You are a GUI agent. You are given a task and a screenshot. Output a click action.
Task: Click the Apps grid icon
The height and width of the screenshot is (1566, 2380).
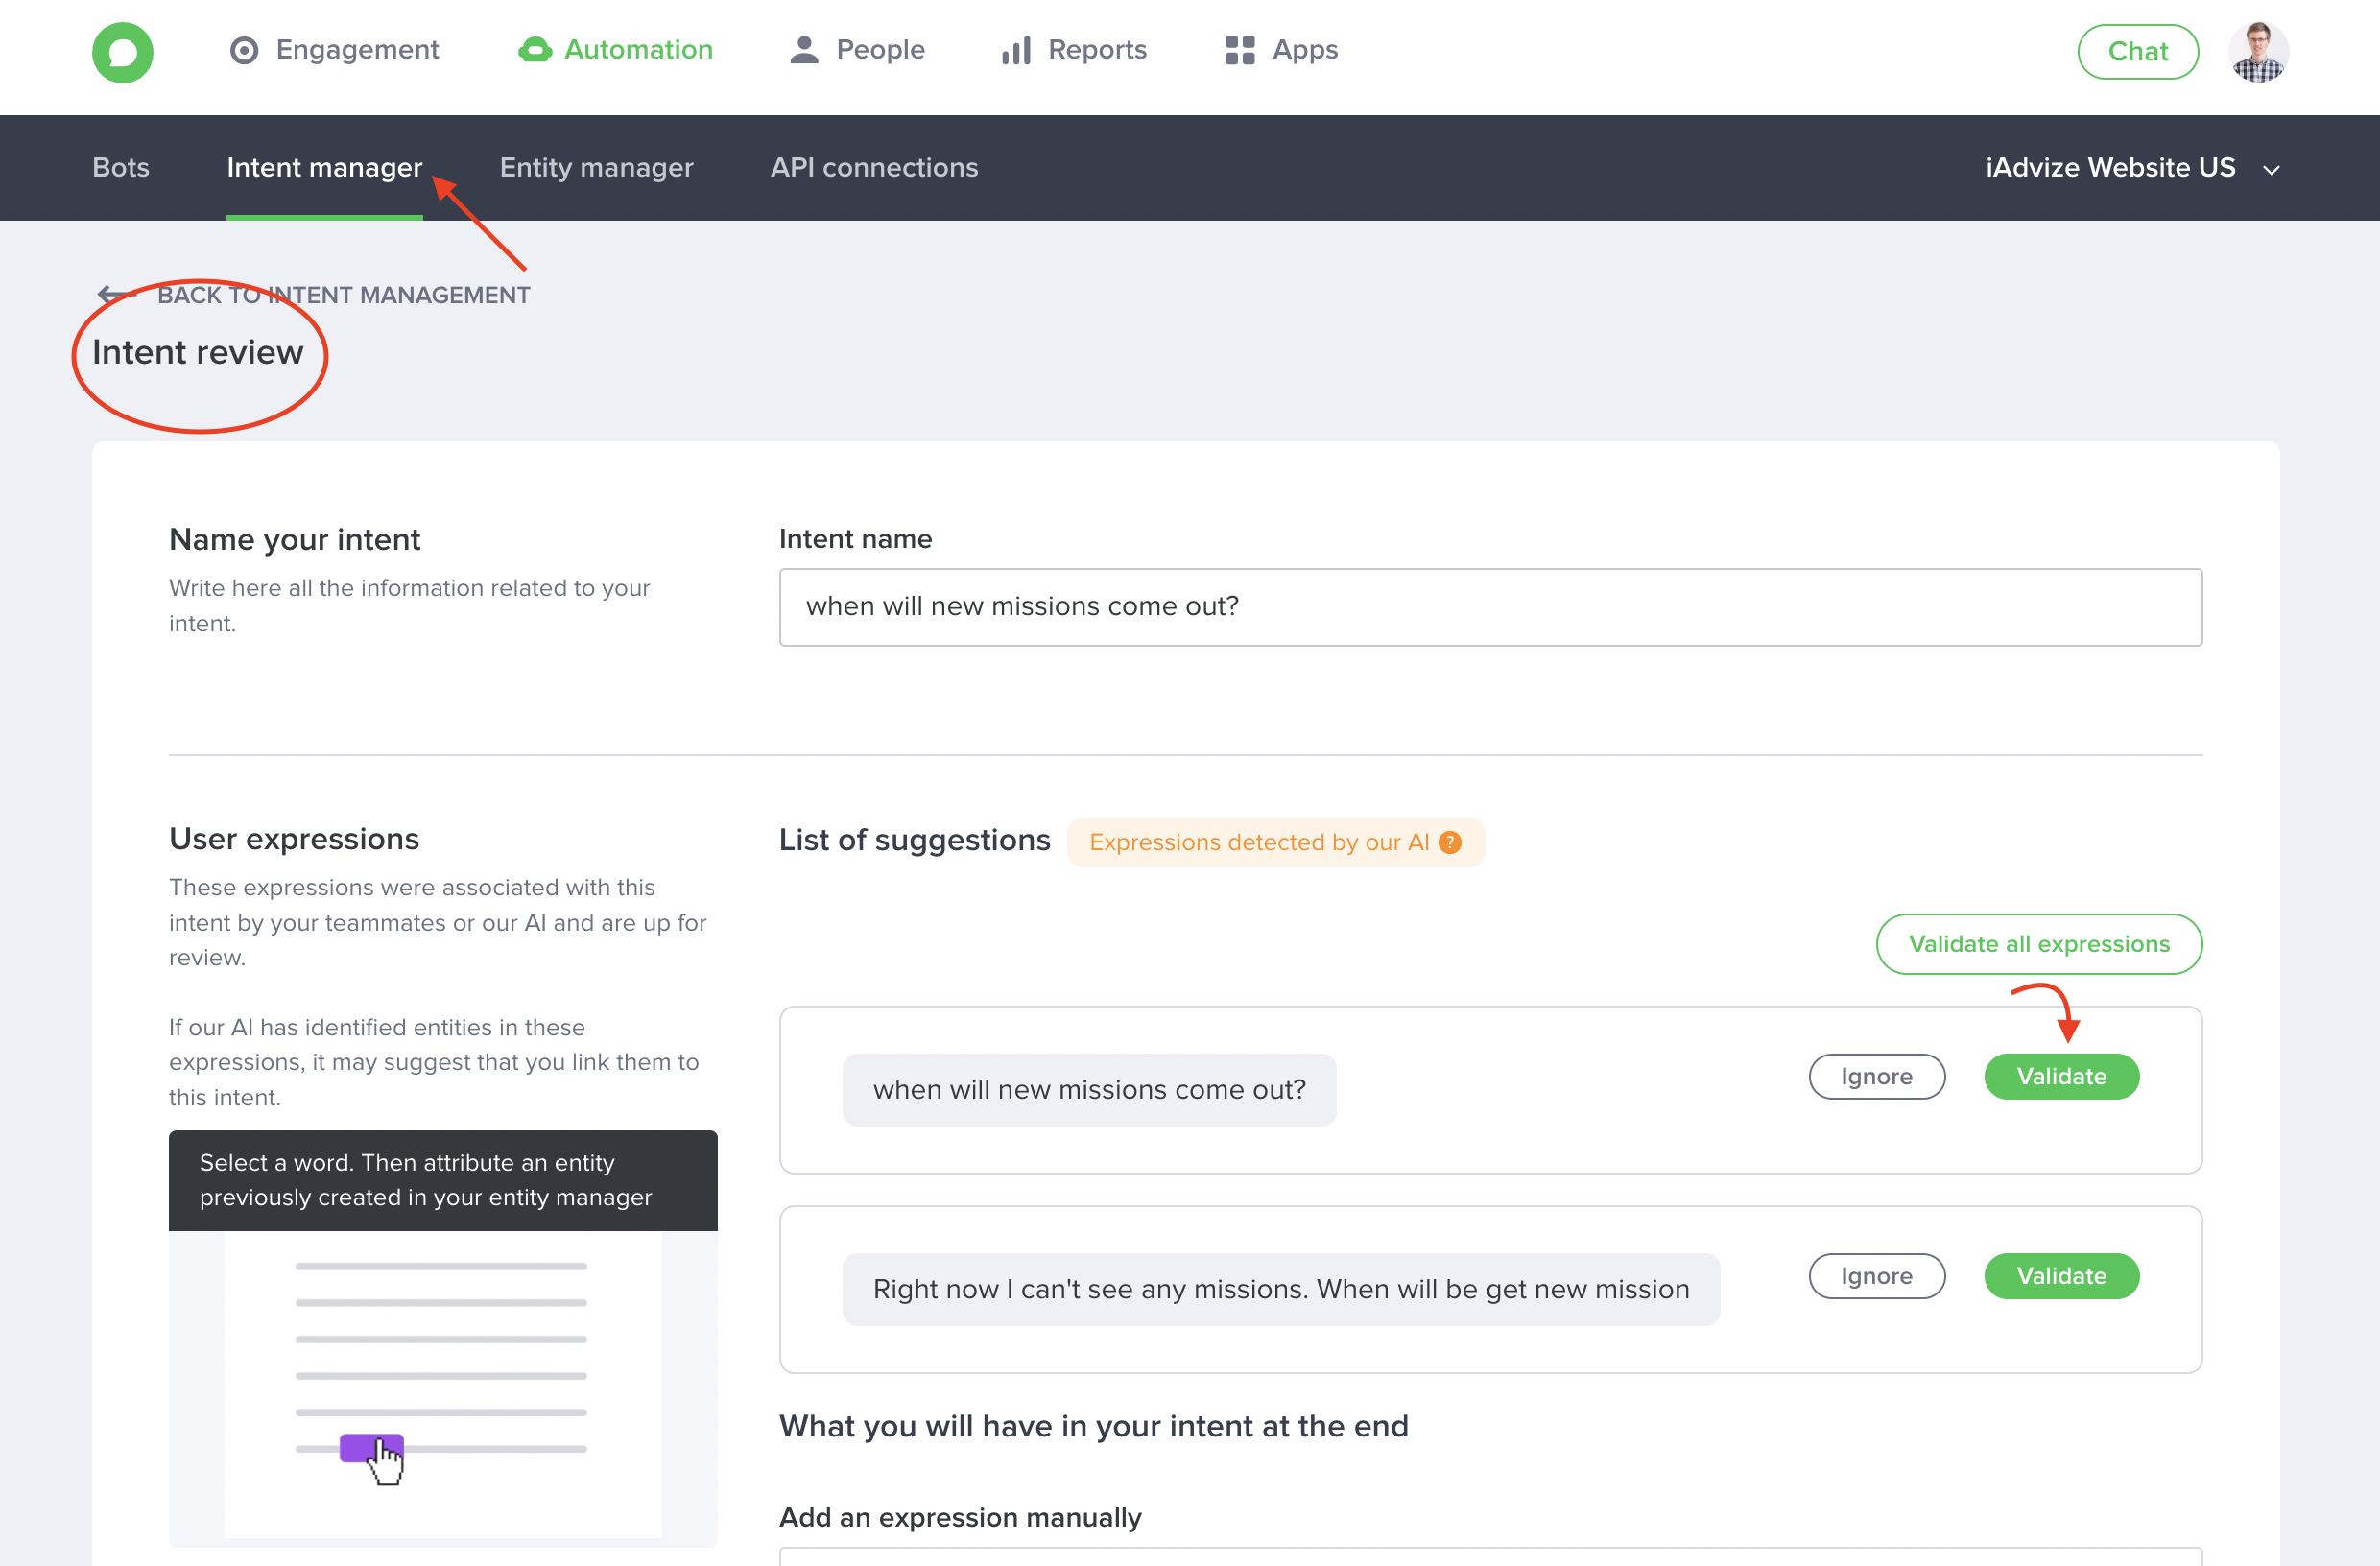1240,50
